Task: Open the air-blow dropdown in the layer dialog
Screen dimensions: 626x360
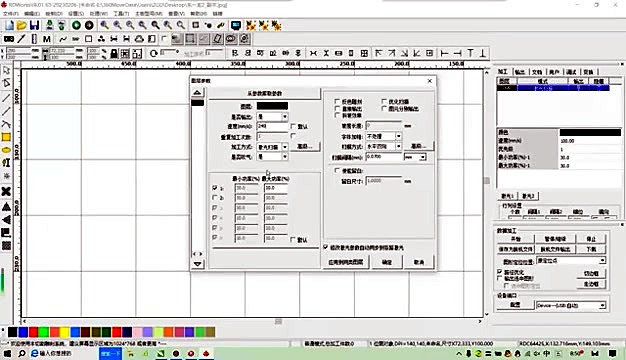Action: click(x=285, y=157)
